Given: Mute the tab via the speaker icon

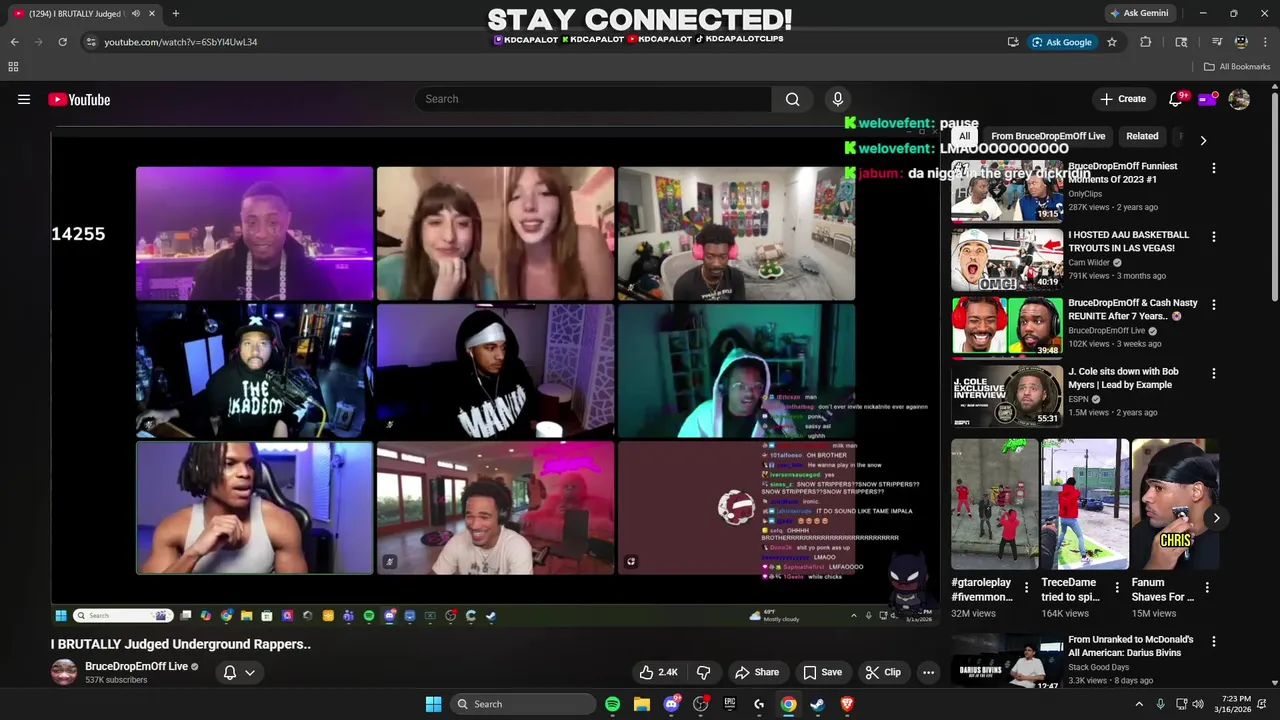Looking at the screenshot, I should click(136, 13).
